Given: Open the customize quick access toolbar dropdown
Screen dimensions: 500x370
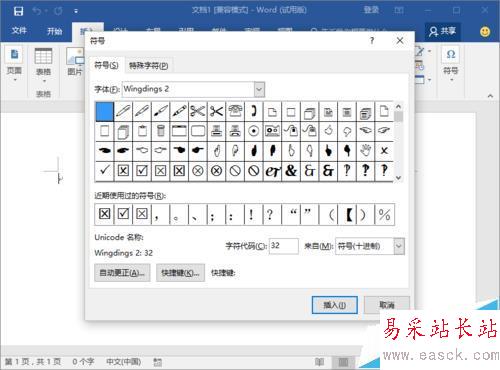Looking at the screenshot, I should coord(76,11).
